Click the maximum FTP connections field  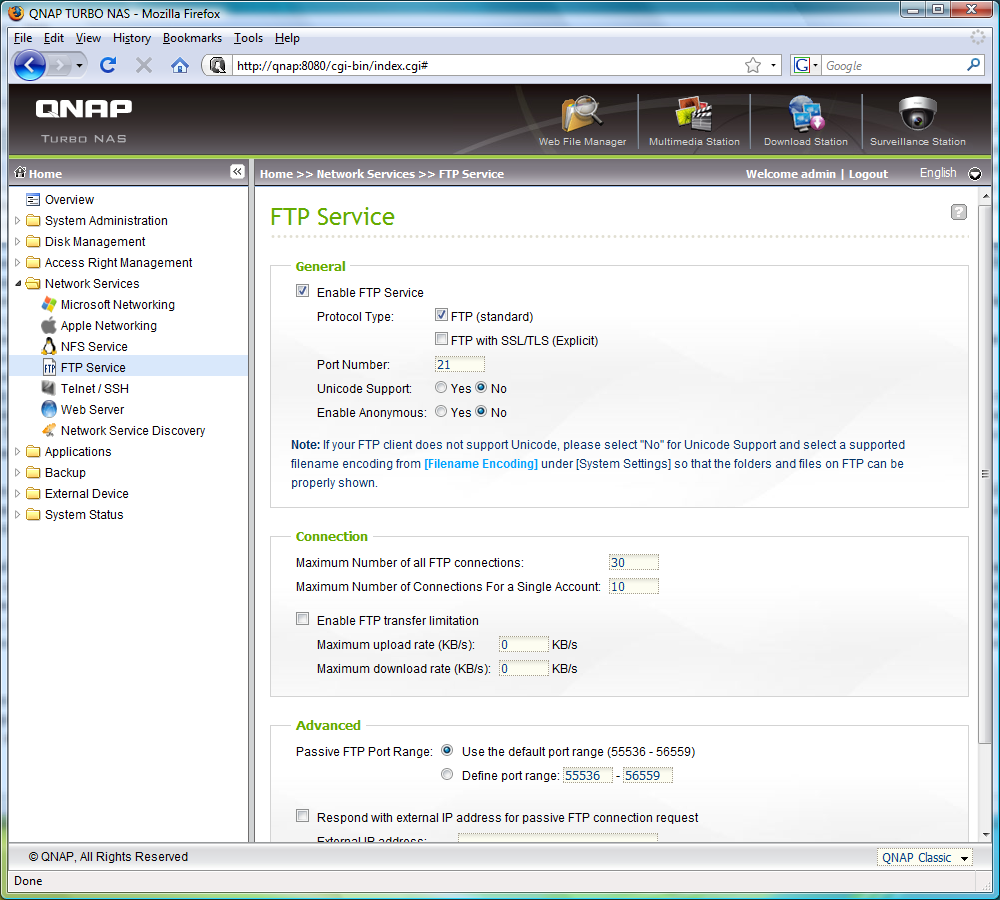[x=633, y=562]
